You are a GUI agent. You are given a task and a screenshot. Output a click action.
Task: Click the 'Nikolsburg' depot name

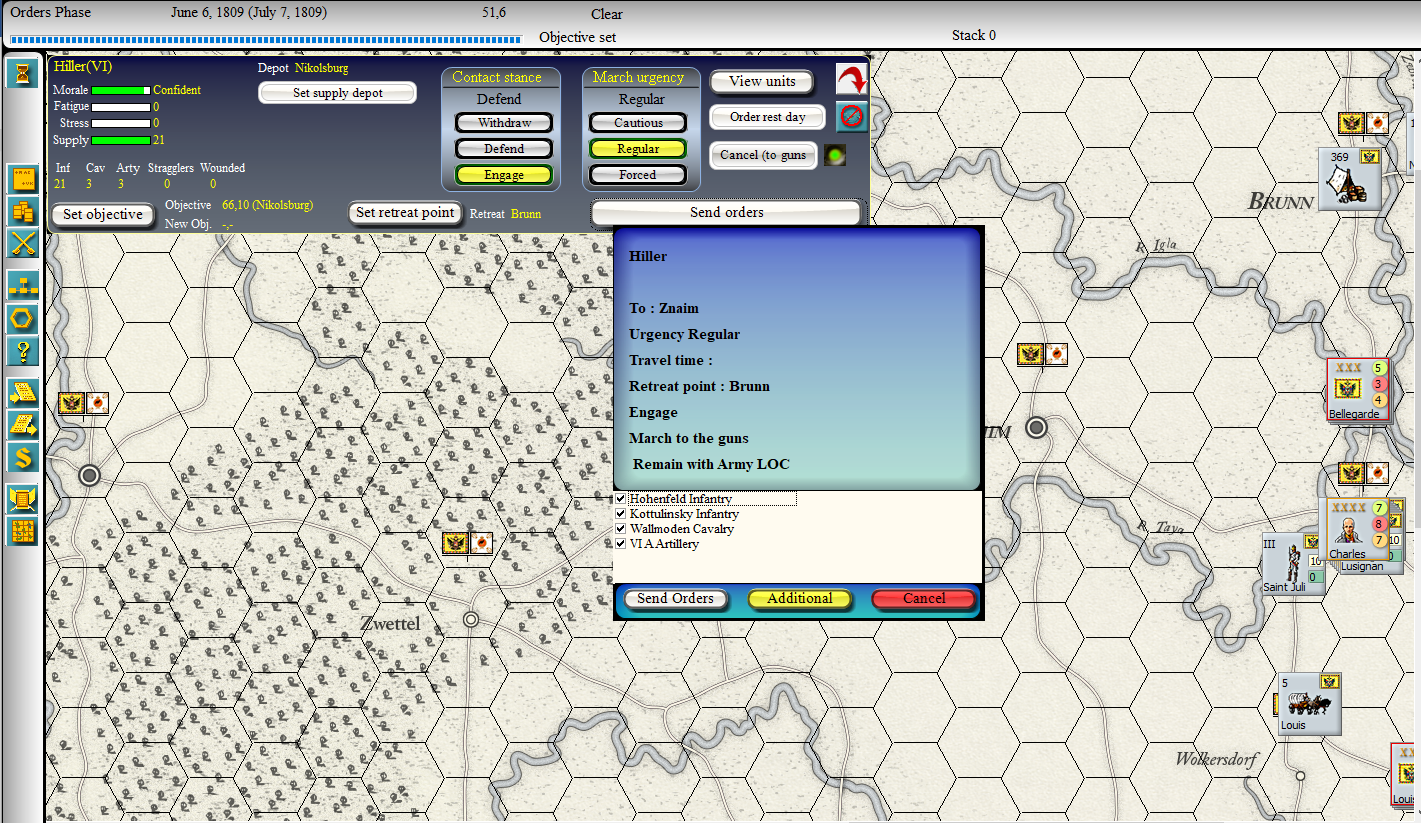pos(322,68)
